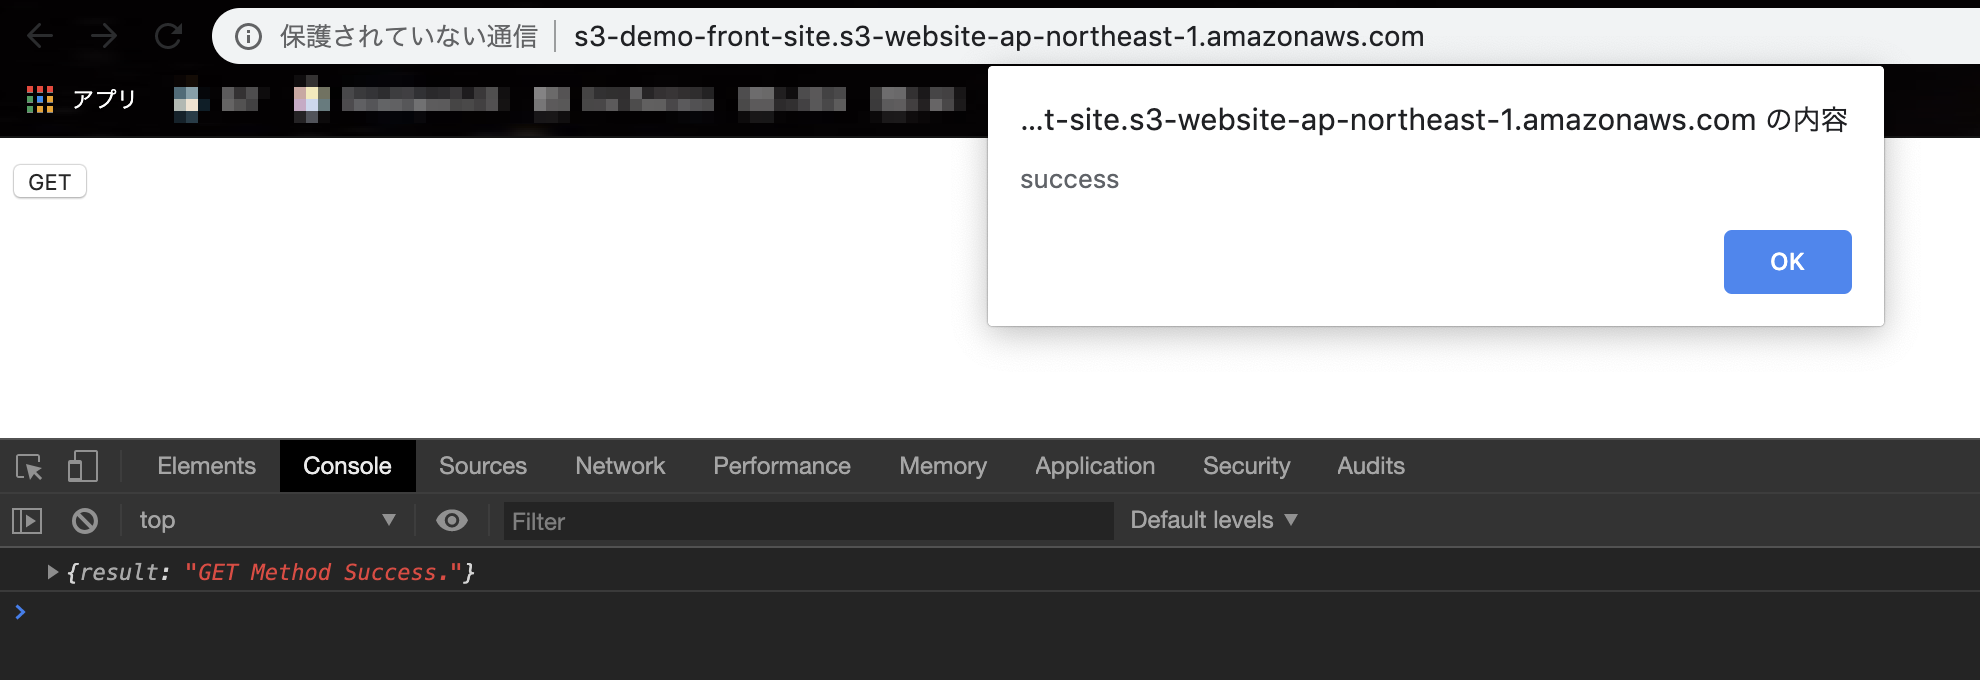Open the Create live expression eye icon

[452, 520]
